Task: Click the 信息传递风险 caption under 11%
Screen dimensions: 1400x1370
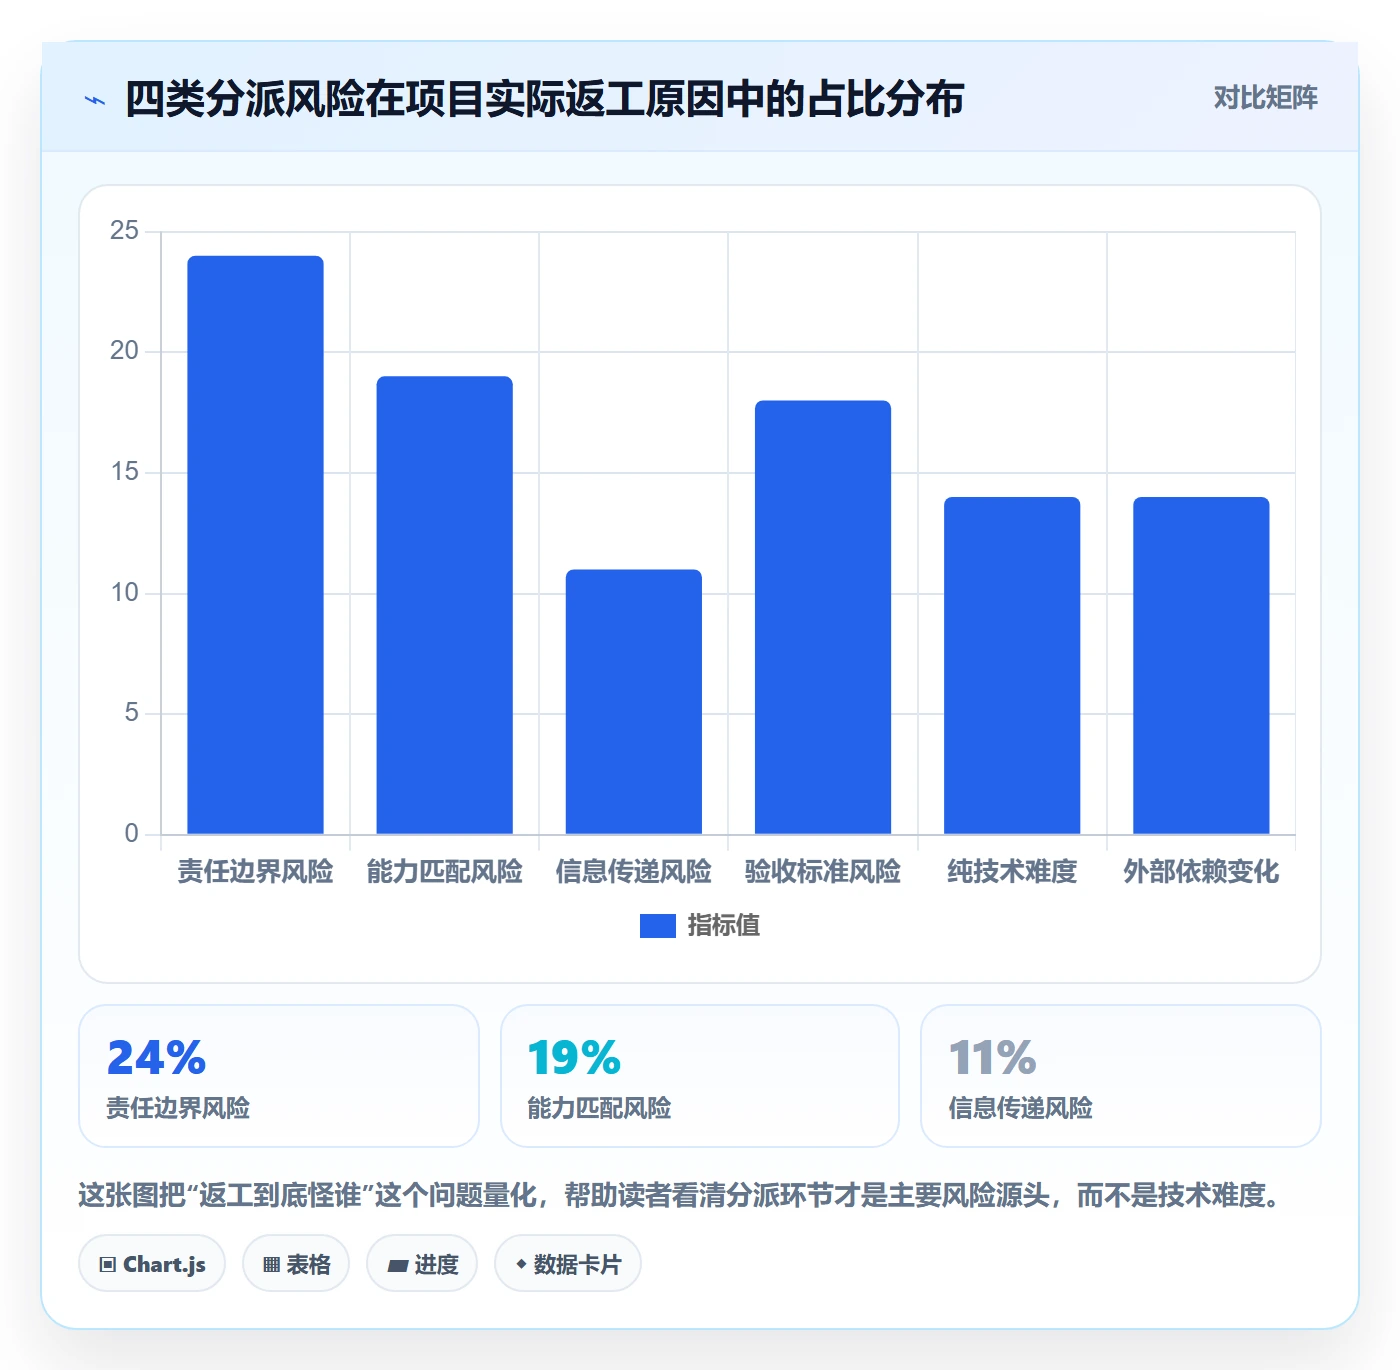Action: (x=1020, y=1108)
